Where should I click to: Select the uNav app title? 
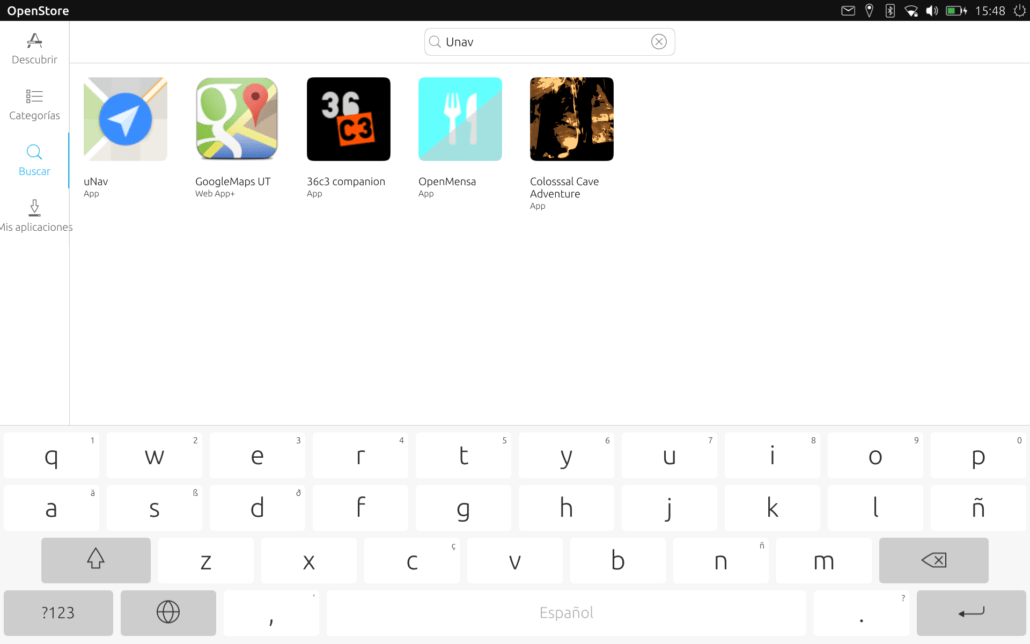[x=96, y=181]
